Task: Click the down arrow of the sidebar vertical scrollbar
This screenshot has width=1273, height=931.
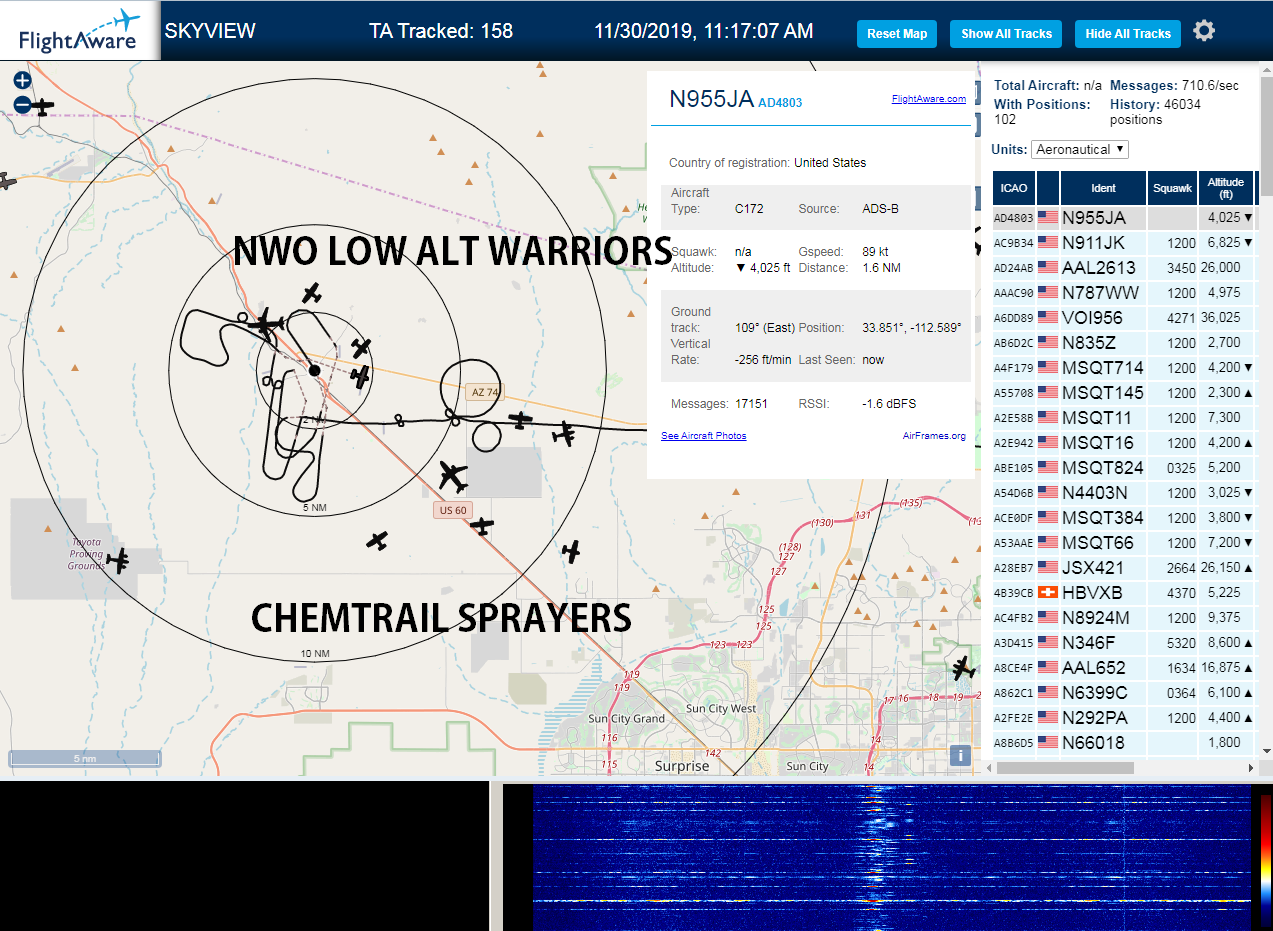Action: point(1266,751)
